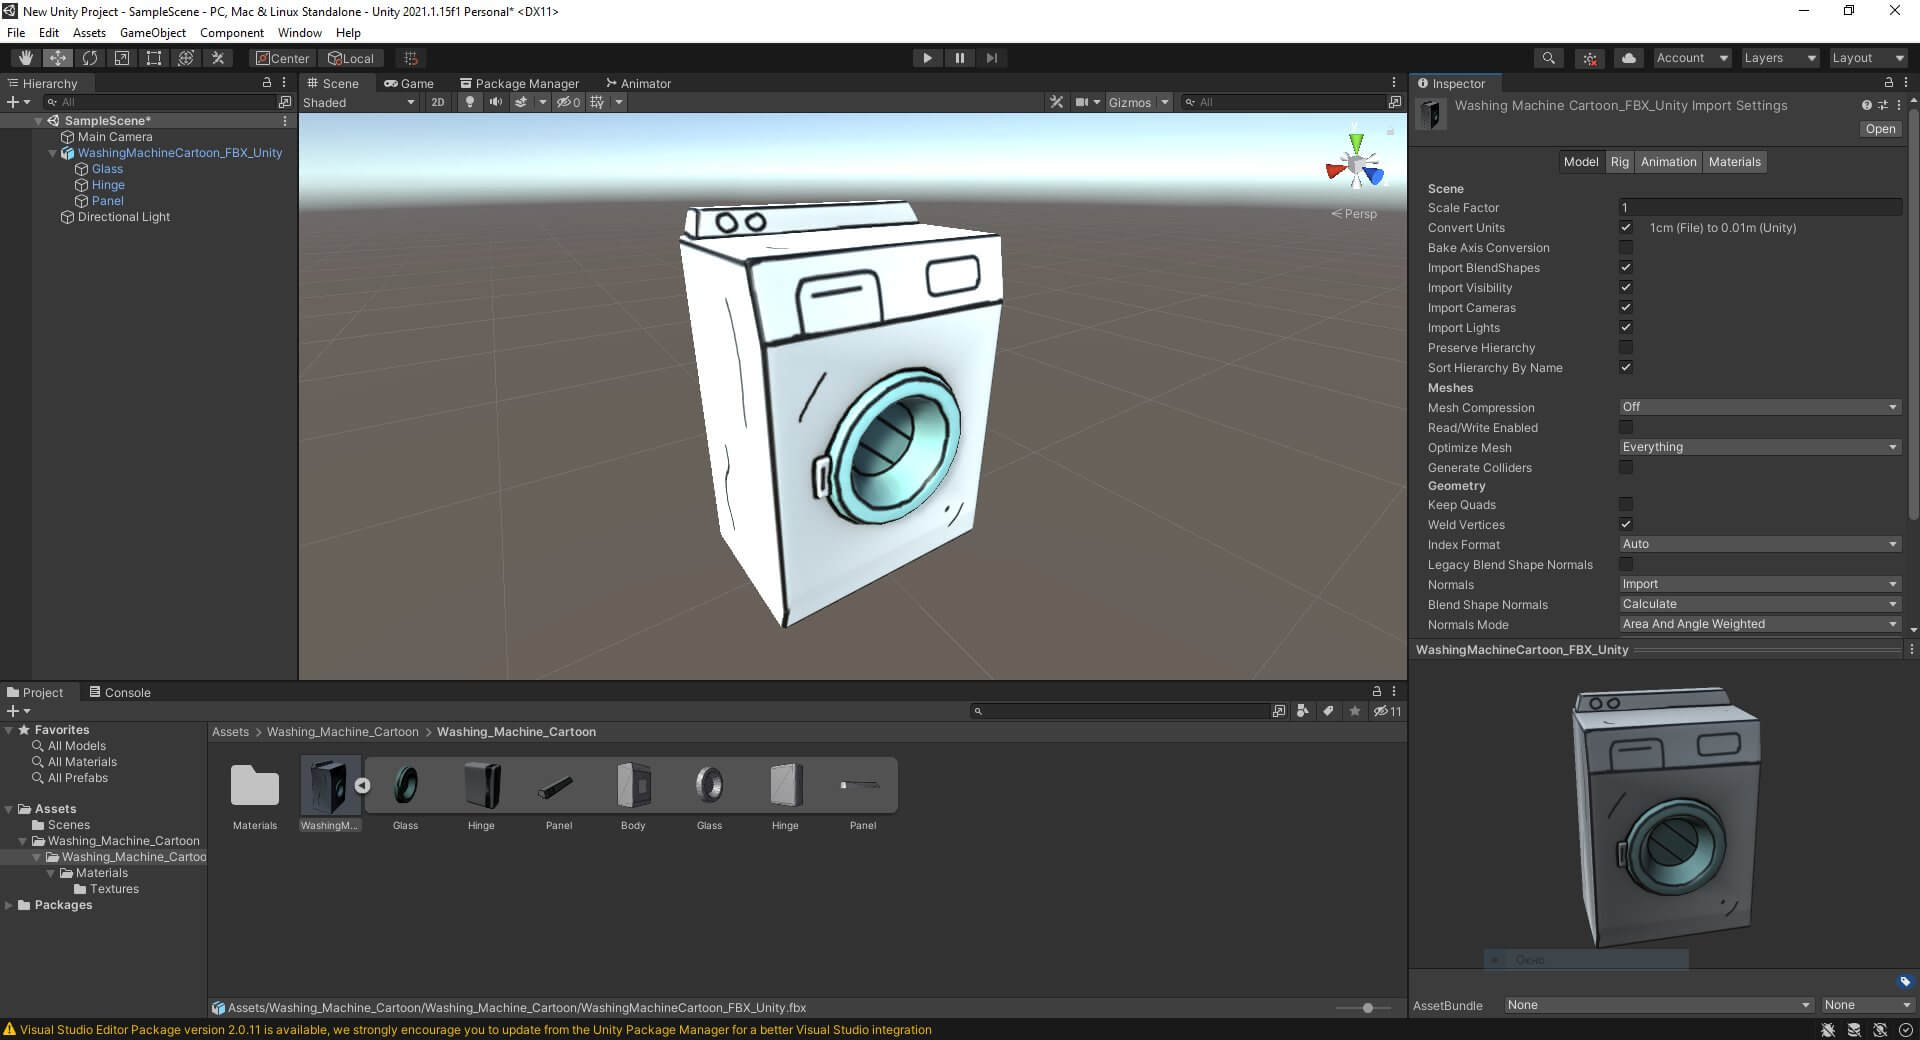Open Mesh Compression dropdown
Screen dimensions: 1920x1040
tap(1759, 407)
